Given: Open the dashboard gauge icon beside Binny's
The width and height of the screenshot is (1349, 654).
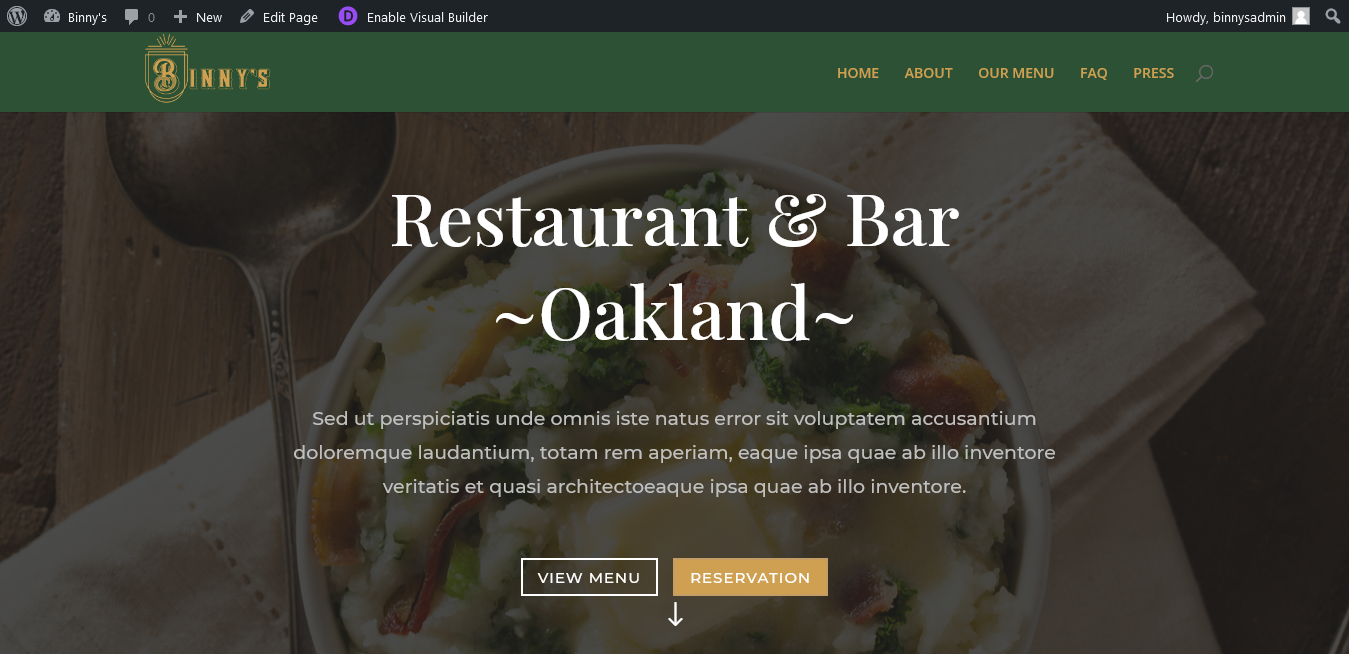Looking at the screenshot, I should click(x=52, y=16).
